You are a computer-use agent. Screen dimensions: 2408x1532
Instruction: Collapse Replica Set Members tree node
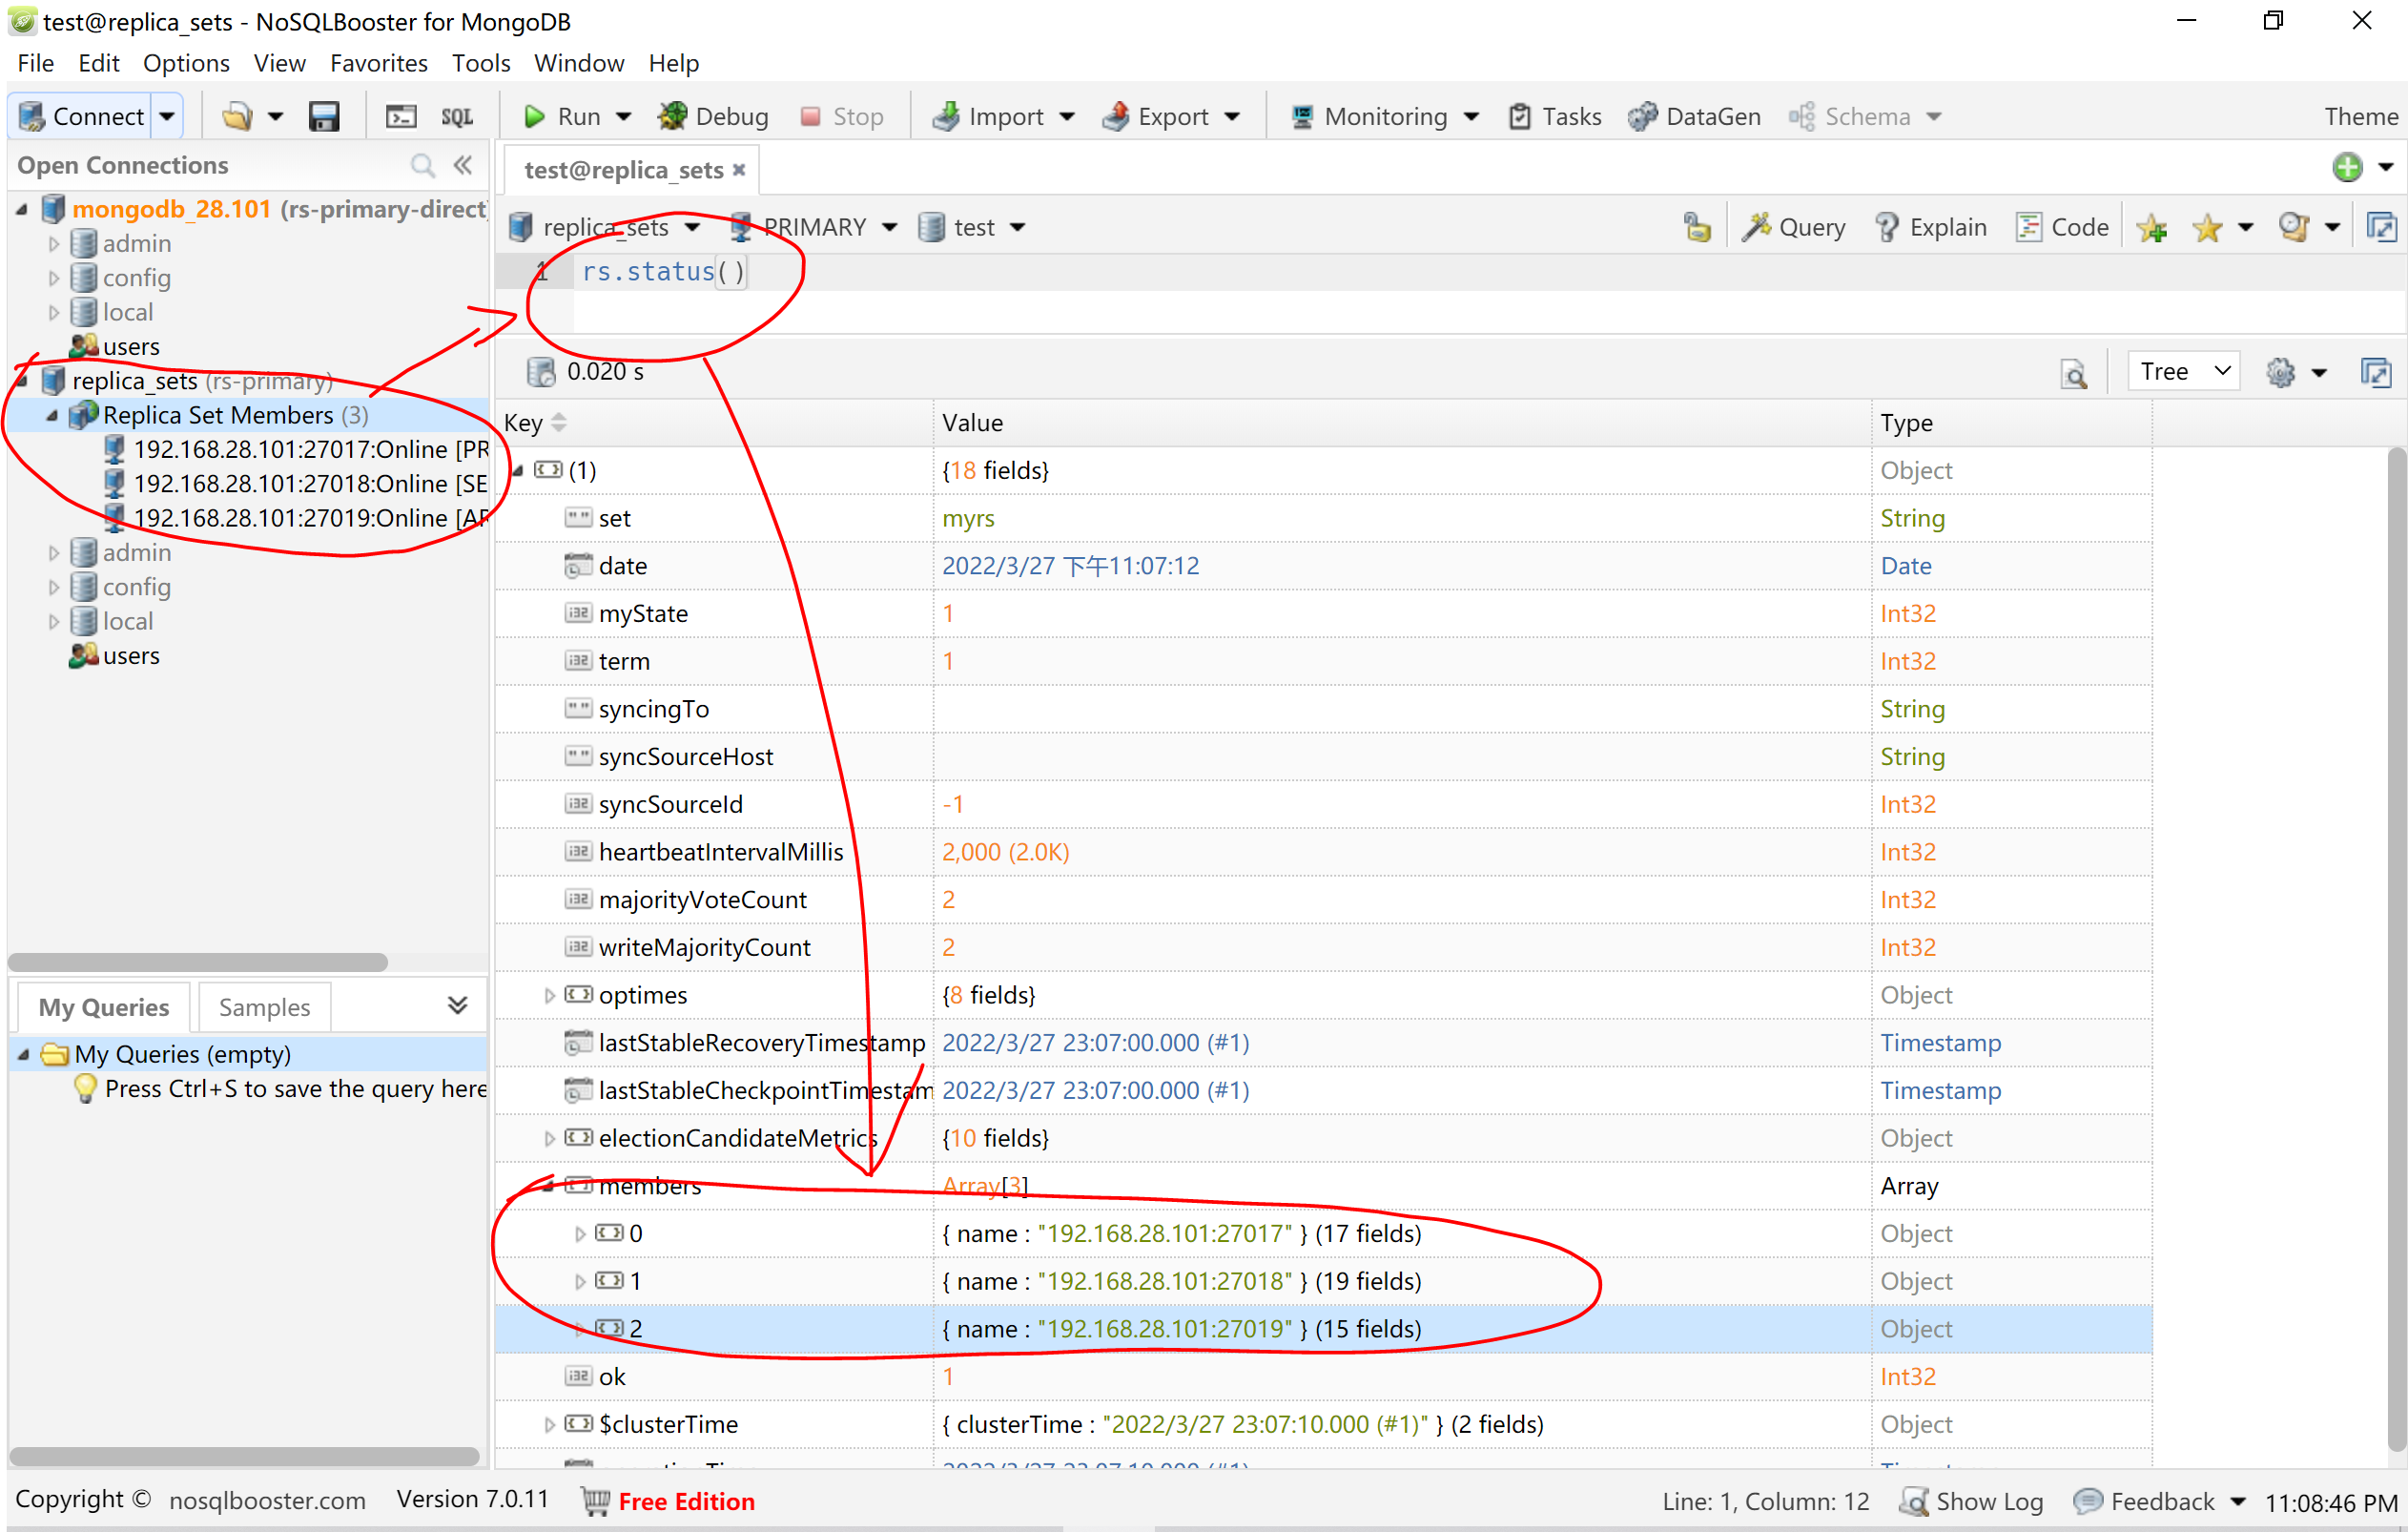coord(52,416)
